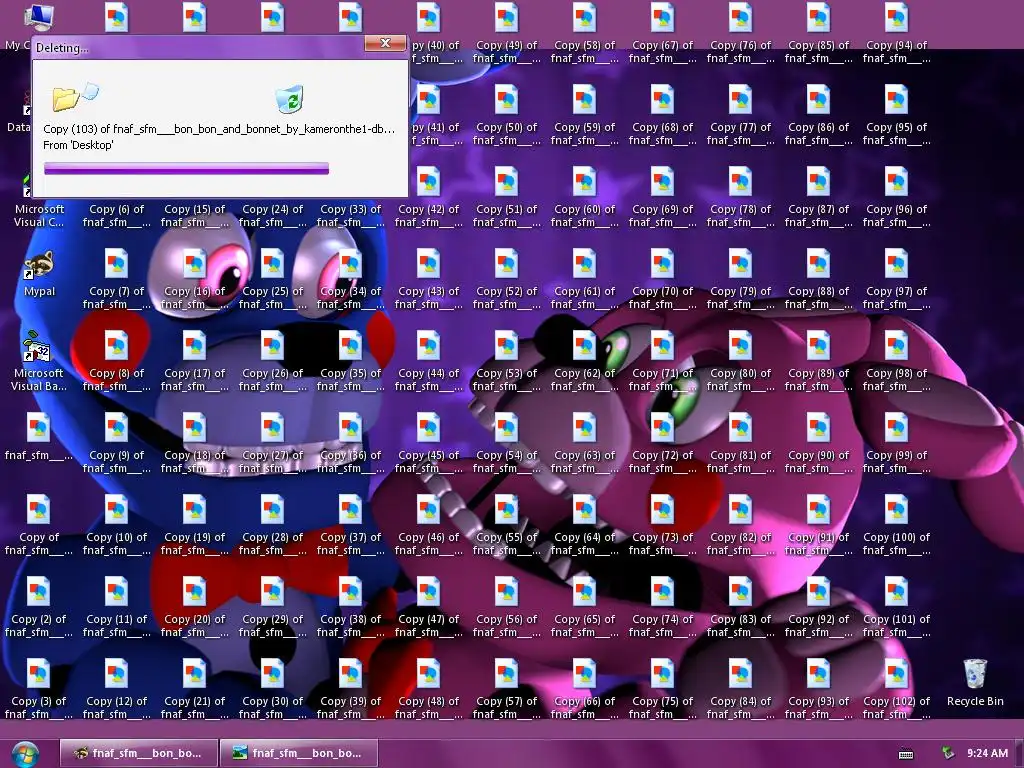Select Copy (76) of fnaf_sfm icon
The height and width of the screenshot is (768, 1024).
coord(741,33)
